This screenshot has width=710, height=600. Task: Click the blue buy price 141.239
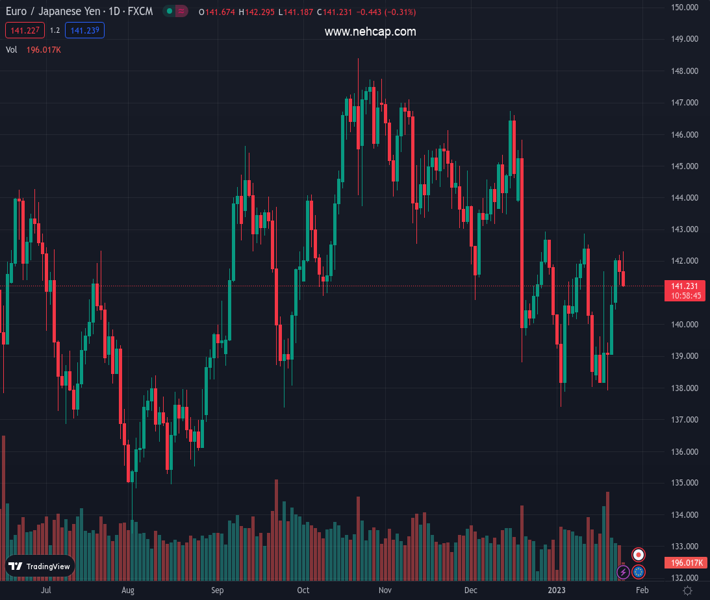coord(85,31)
